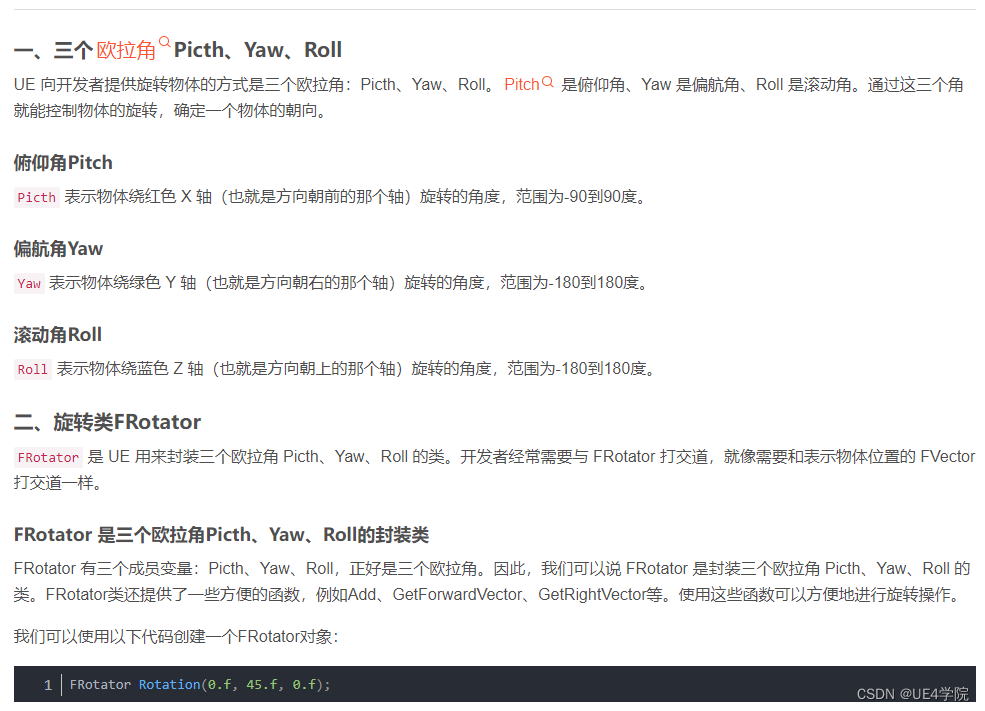Click the FRotator 封装类 section heading
985x711 pixels.
(217, 534)
